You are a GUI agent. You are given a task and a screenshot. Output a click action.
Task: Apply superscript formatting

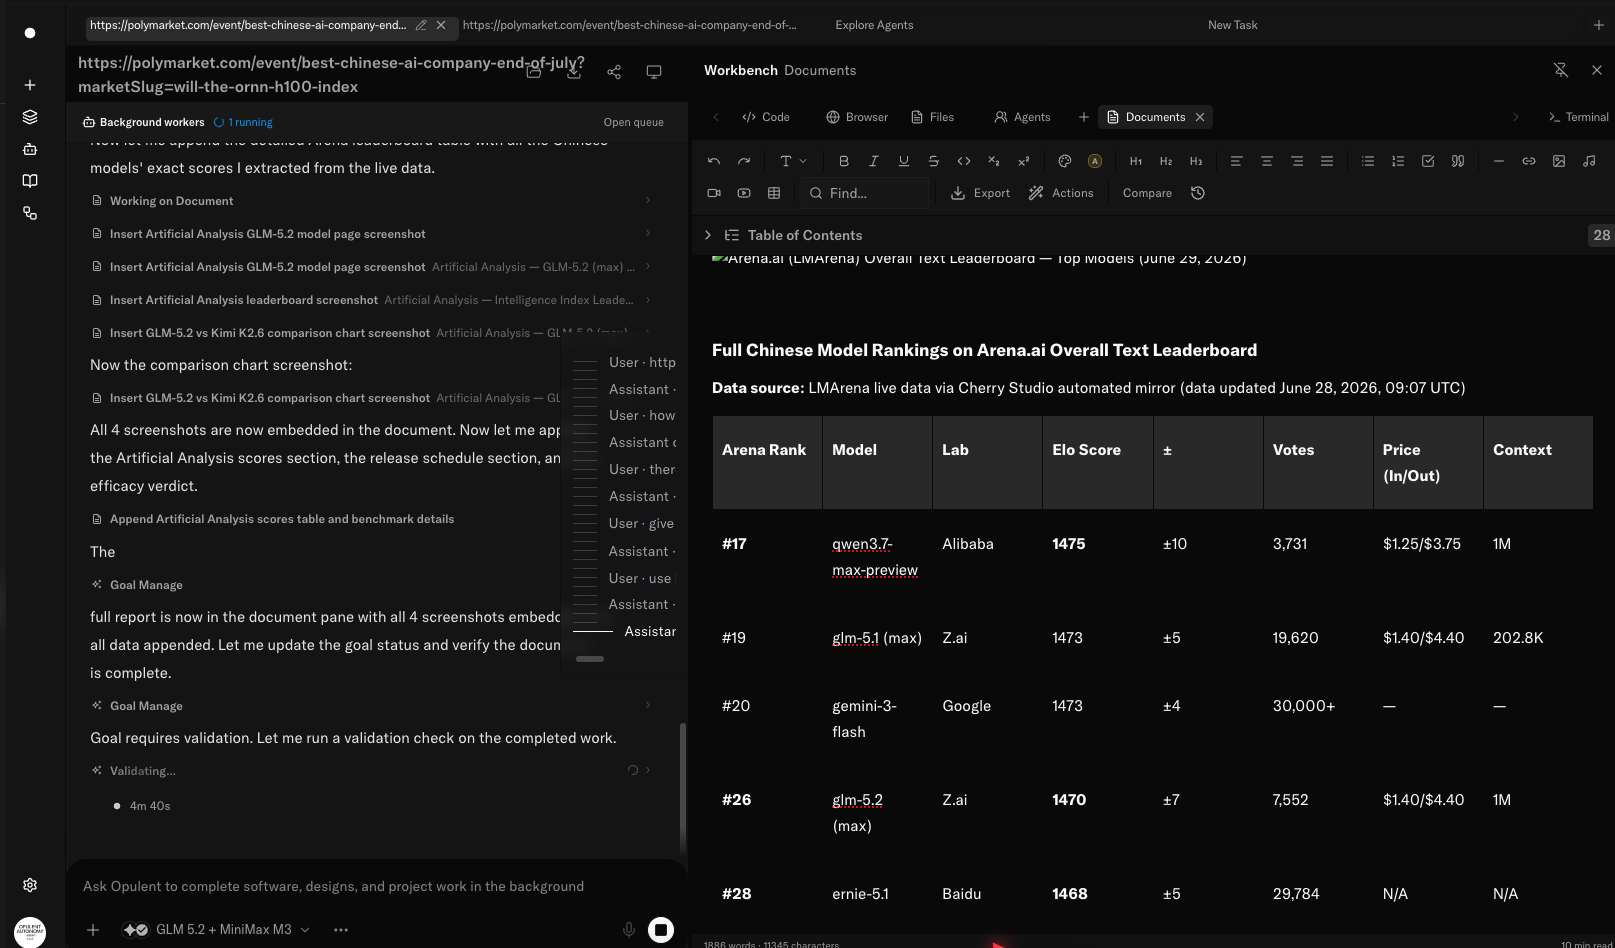click(1024, 161)
